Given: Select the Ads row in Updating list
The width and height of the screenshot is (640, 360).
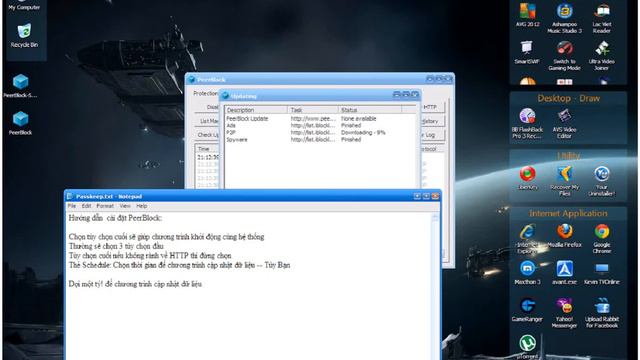Looking at the screenshot, I should pyautogui.click(x=320, y=126).
